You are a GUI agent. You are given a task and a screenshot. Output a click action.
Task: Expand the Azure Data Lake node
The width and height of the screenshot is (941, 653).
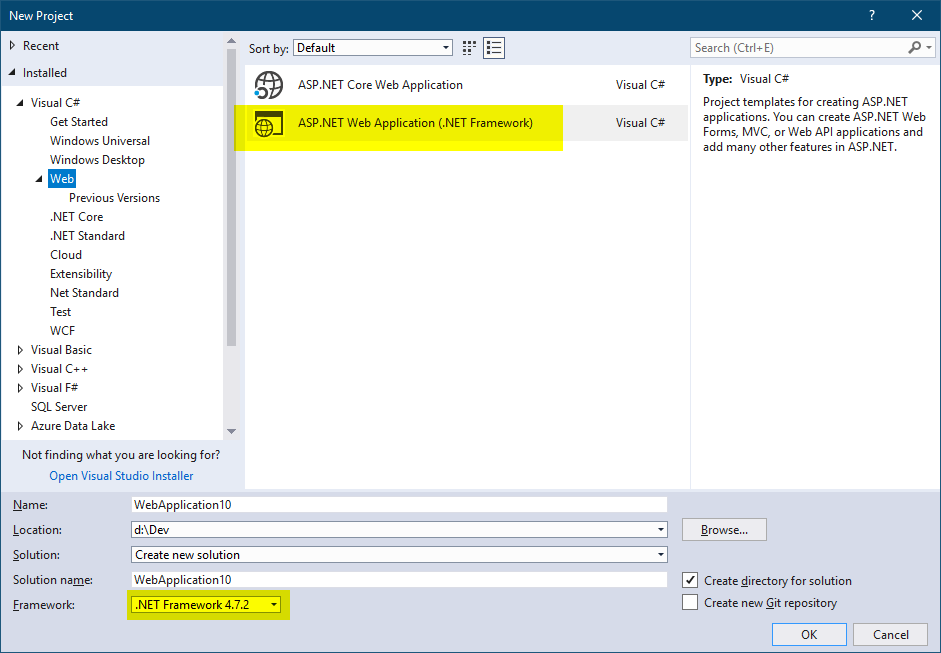pyautogui.click(x=20, y=426)
